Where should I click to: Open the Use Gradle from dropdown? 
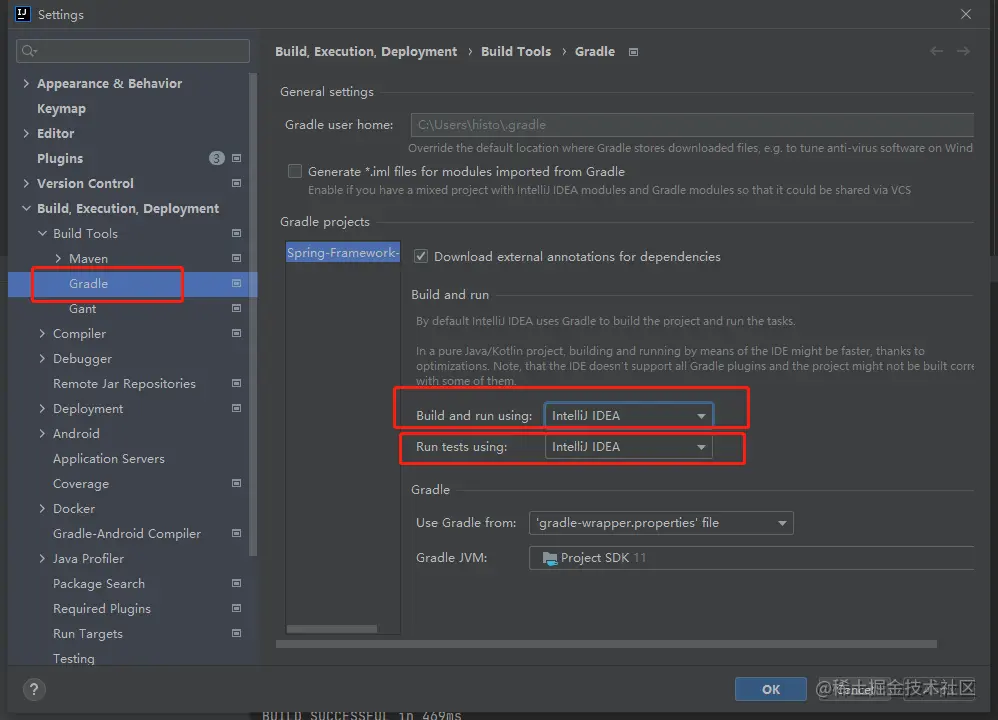[x=661, y=523]
